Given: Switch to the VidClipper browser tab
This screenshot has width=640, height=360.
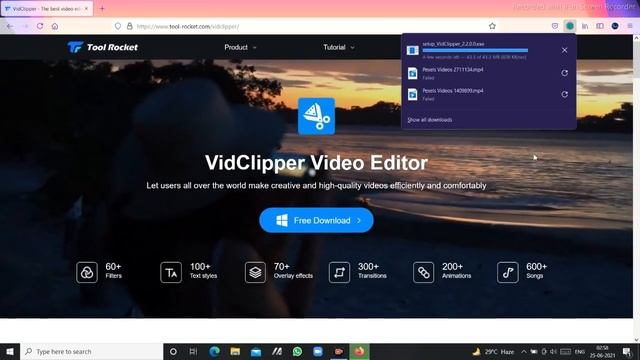Looking at the screenshot, I should [47, 9].
